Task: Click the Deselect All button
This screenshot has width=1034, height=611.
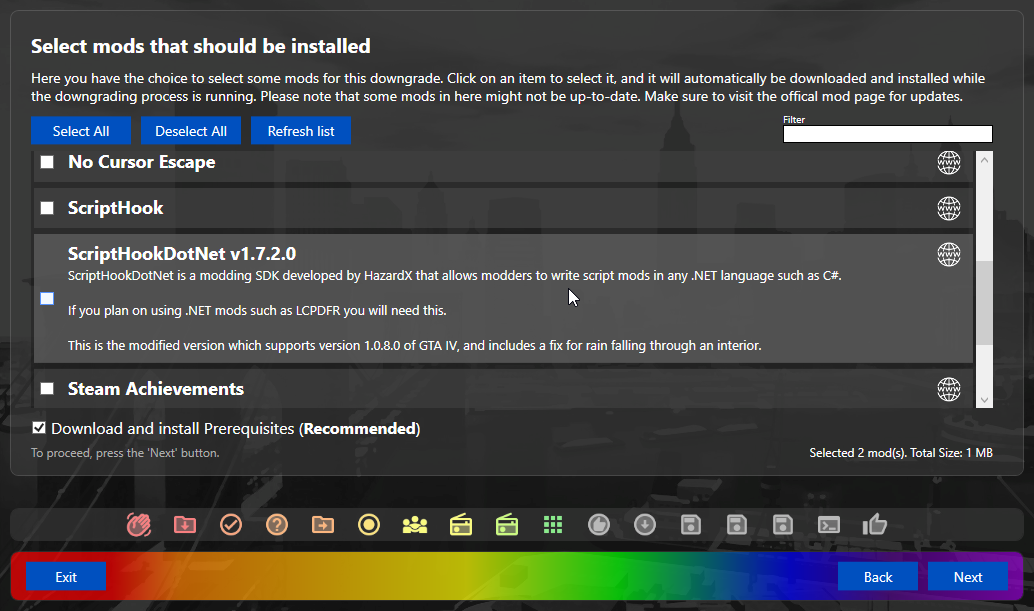Action: coord(191,131)
